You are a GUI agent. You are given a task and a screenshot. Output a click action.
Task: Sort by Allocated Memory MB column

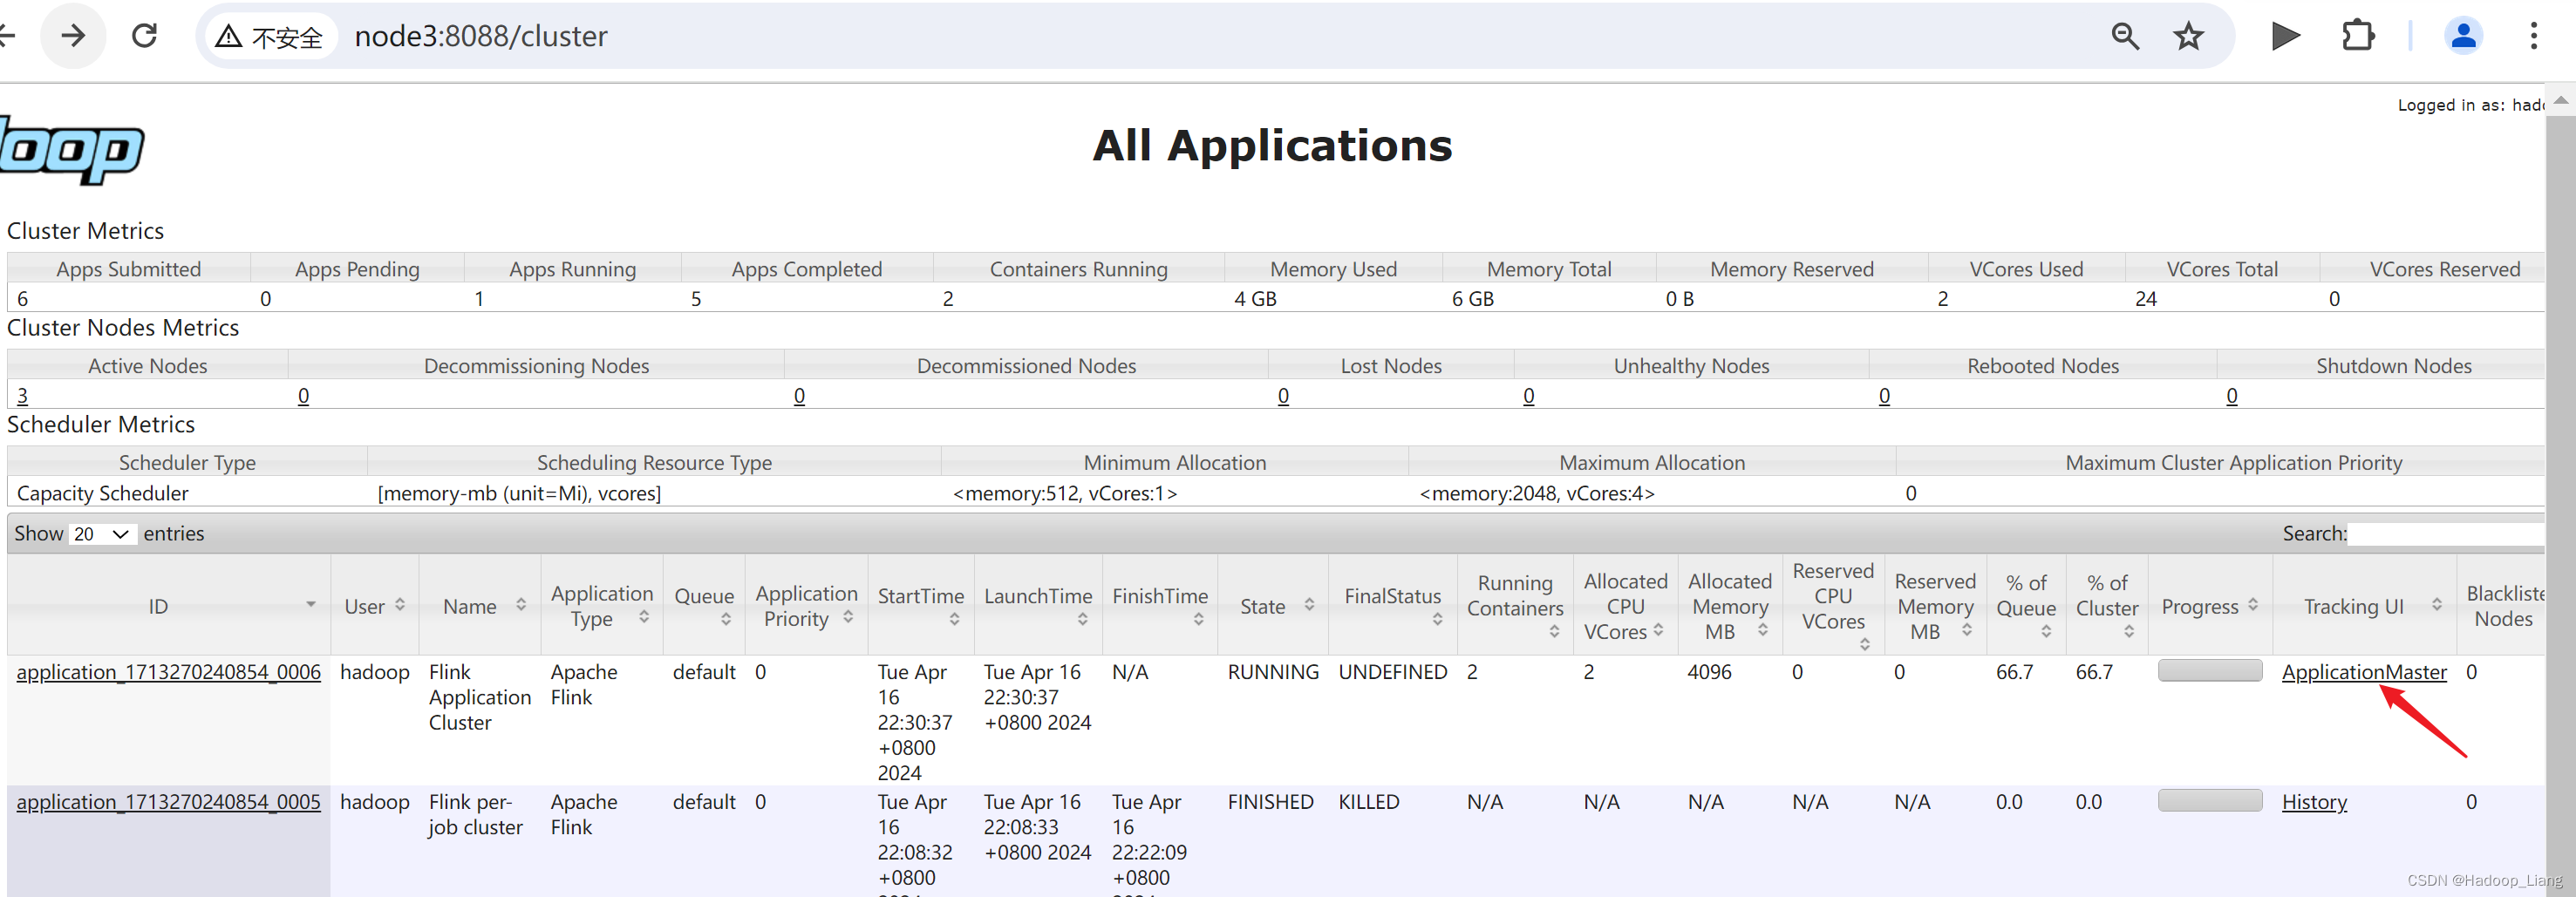coord(1729,606)
